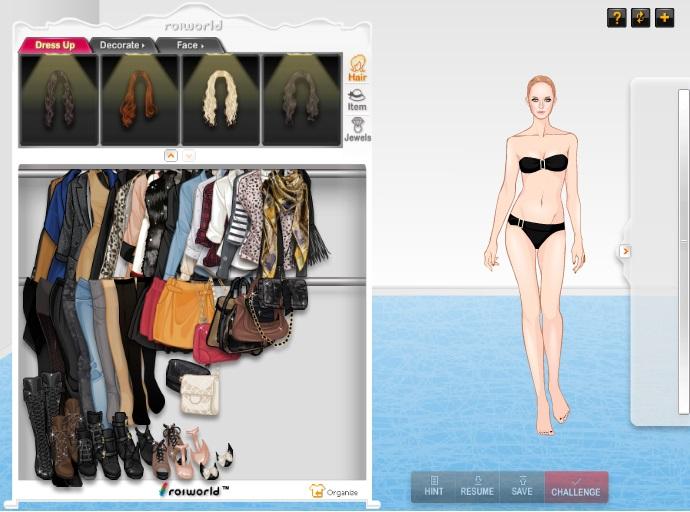Click the Organize wardrobe icon
Screen dimensions: 690x512
click(x=334, y=491)
